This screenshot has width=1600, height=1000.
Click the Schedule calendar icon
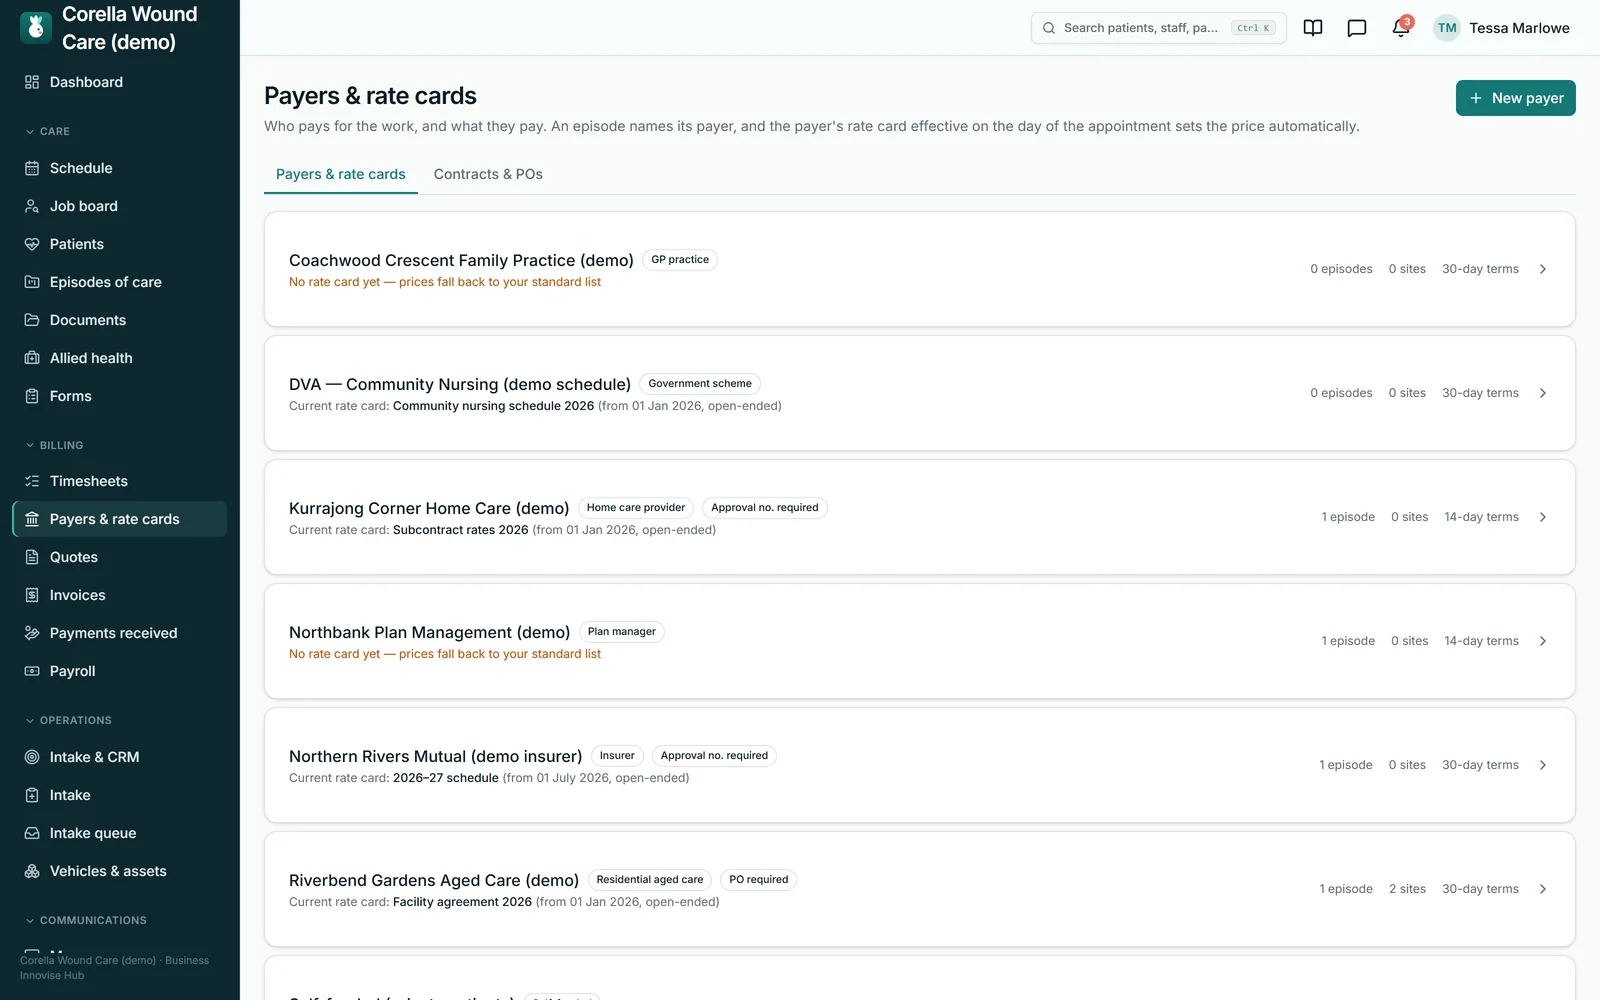pos(32,168)
